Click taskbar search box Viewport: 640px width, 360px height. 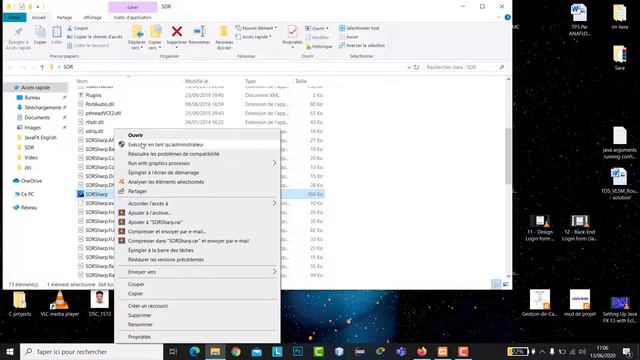tap(92, 351)
